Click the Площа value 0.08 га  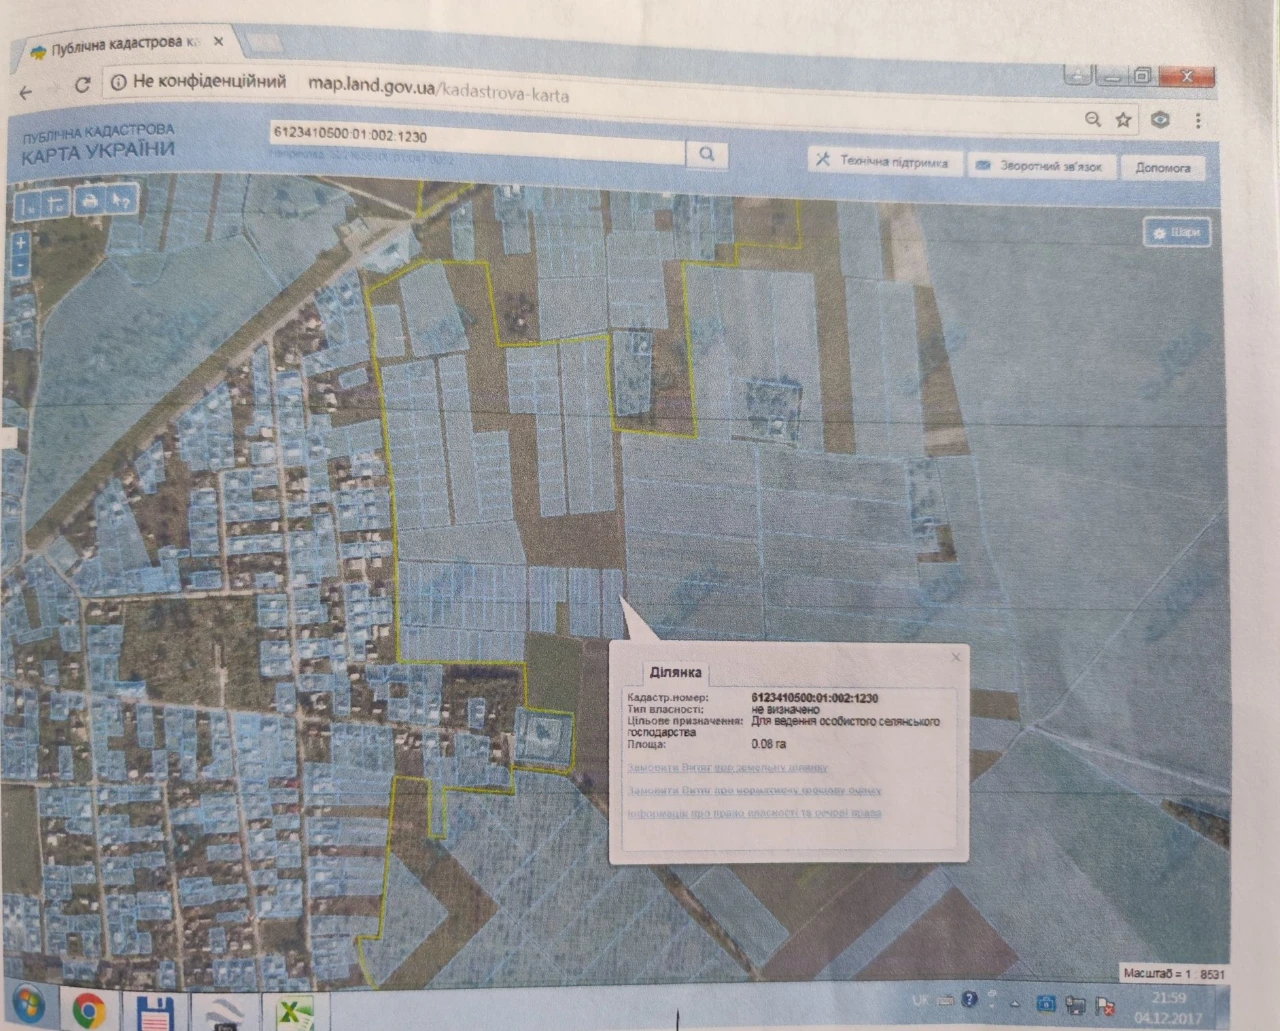point(768,744)
